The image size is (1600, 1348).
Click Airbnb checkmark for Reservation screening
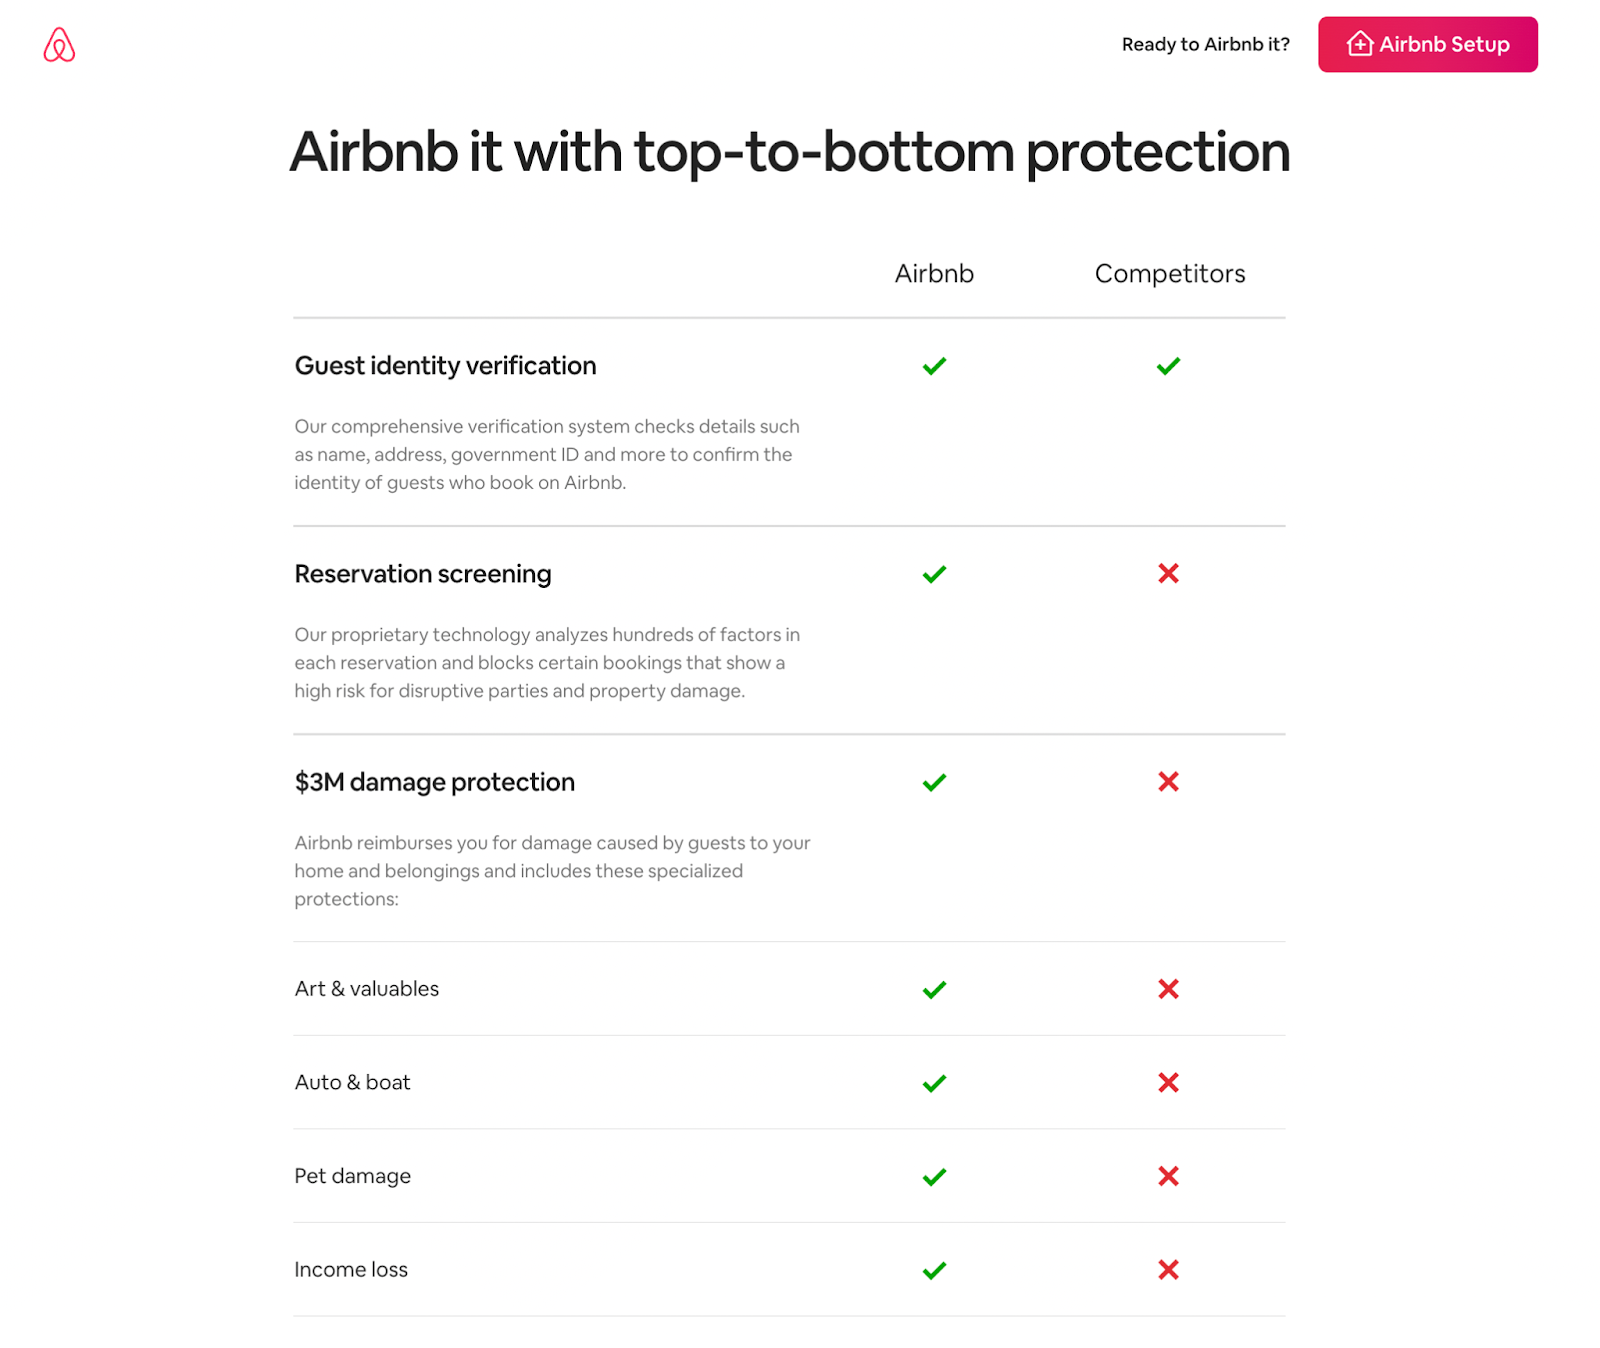click(934, 574)
